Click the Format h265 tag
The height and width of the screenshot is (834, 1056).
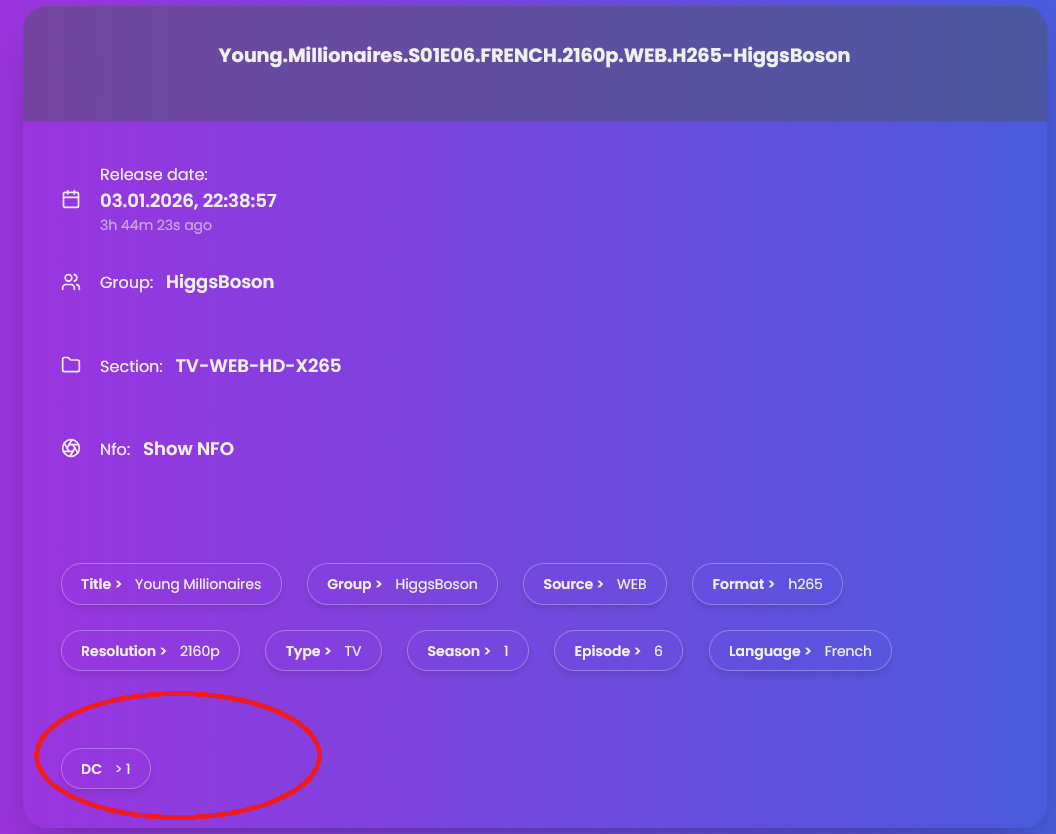click(x=767, y=584)
